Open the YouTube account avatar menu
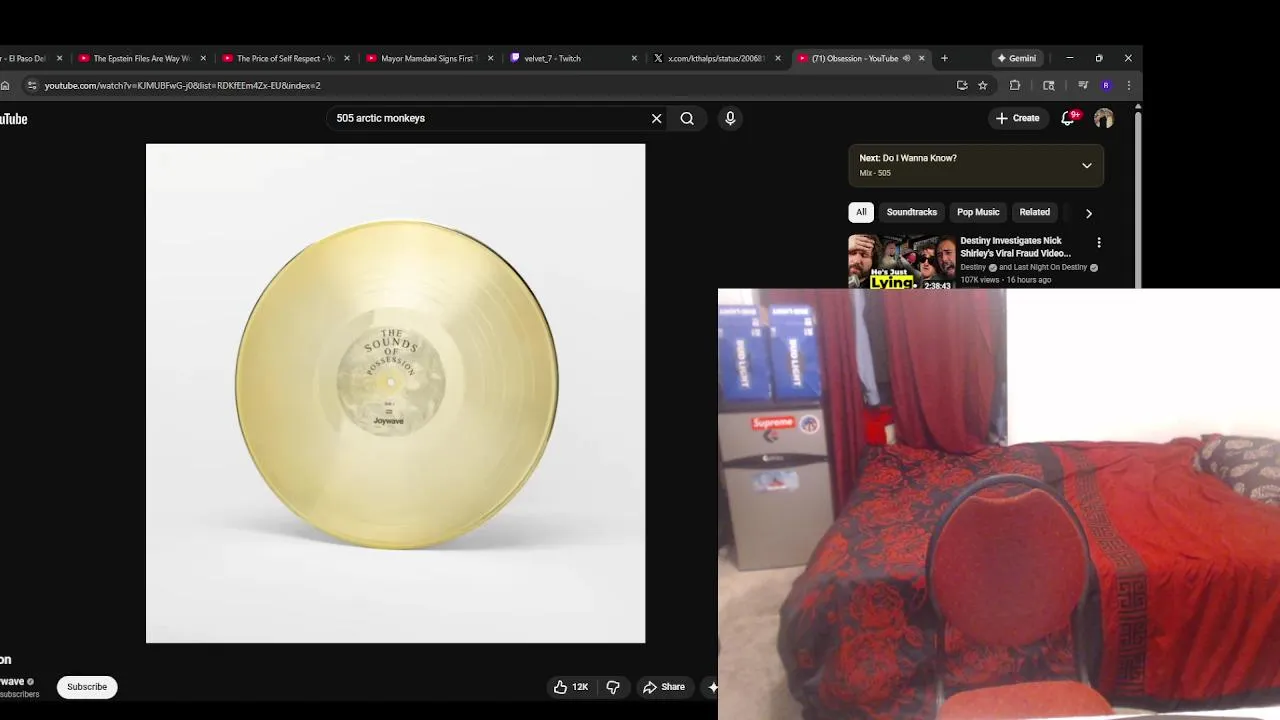This screenshot has width=1280, height=720. click(1104, 118)
